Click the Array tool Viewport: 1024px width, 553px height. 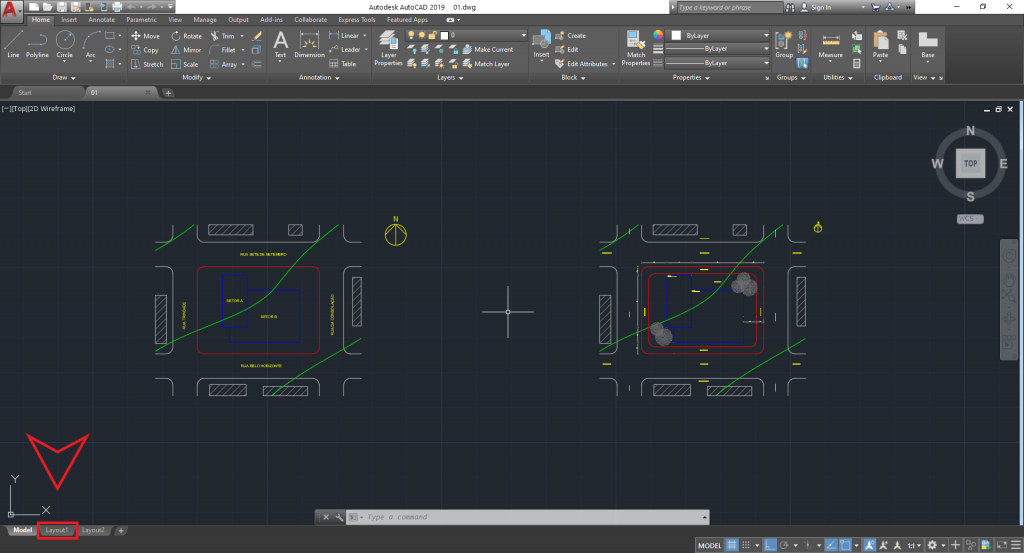[223, 64]
